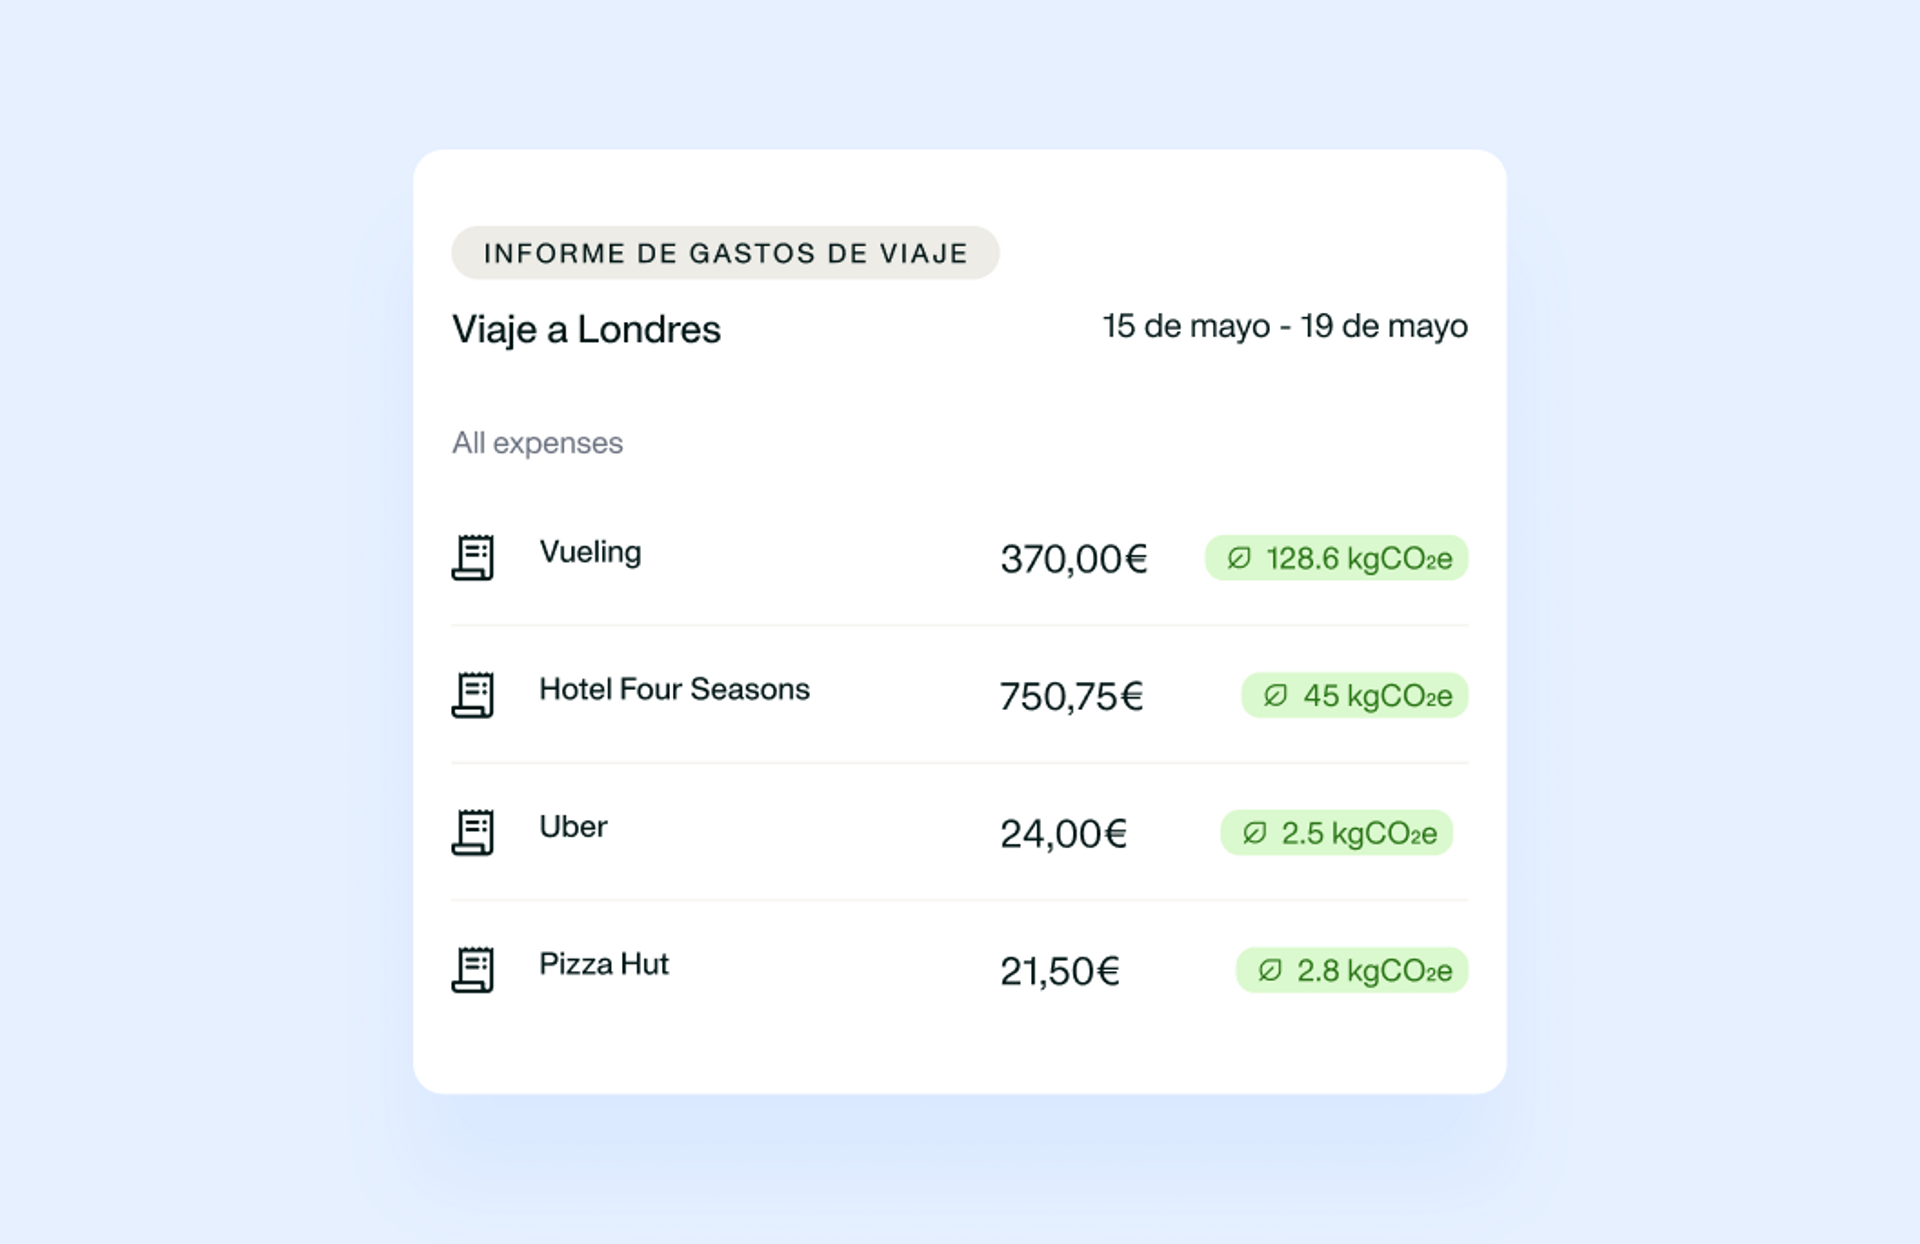Click the Viaje a Londres title
The width and height of the screenshot is (1920, 1244).
tap(586, 329)
